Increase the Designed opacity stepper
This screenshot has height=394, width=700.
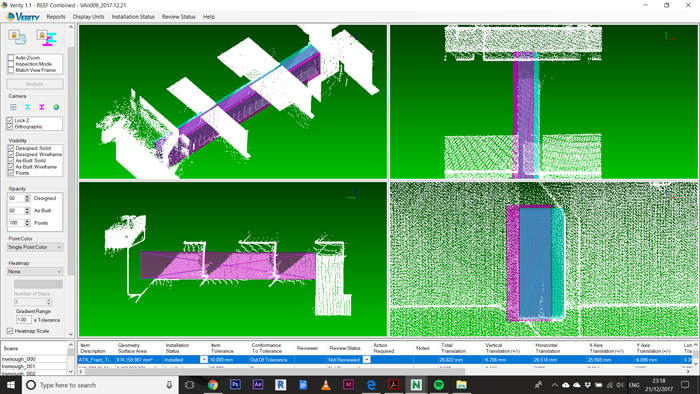point(28,196)
